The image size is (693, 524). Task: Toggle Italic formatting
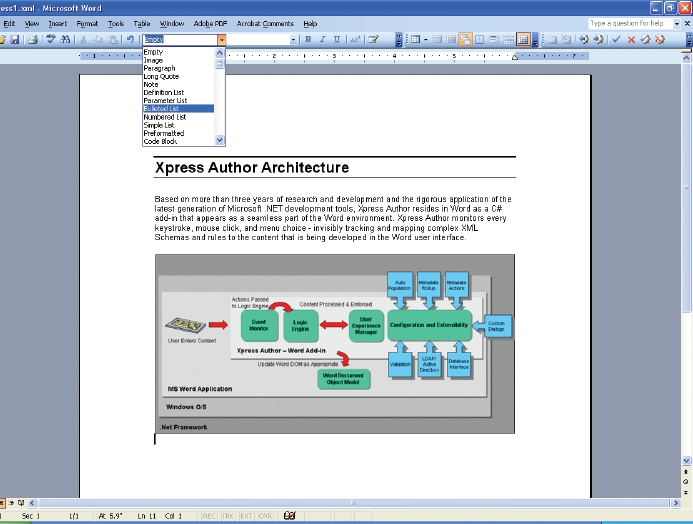[x=322, y=40]
